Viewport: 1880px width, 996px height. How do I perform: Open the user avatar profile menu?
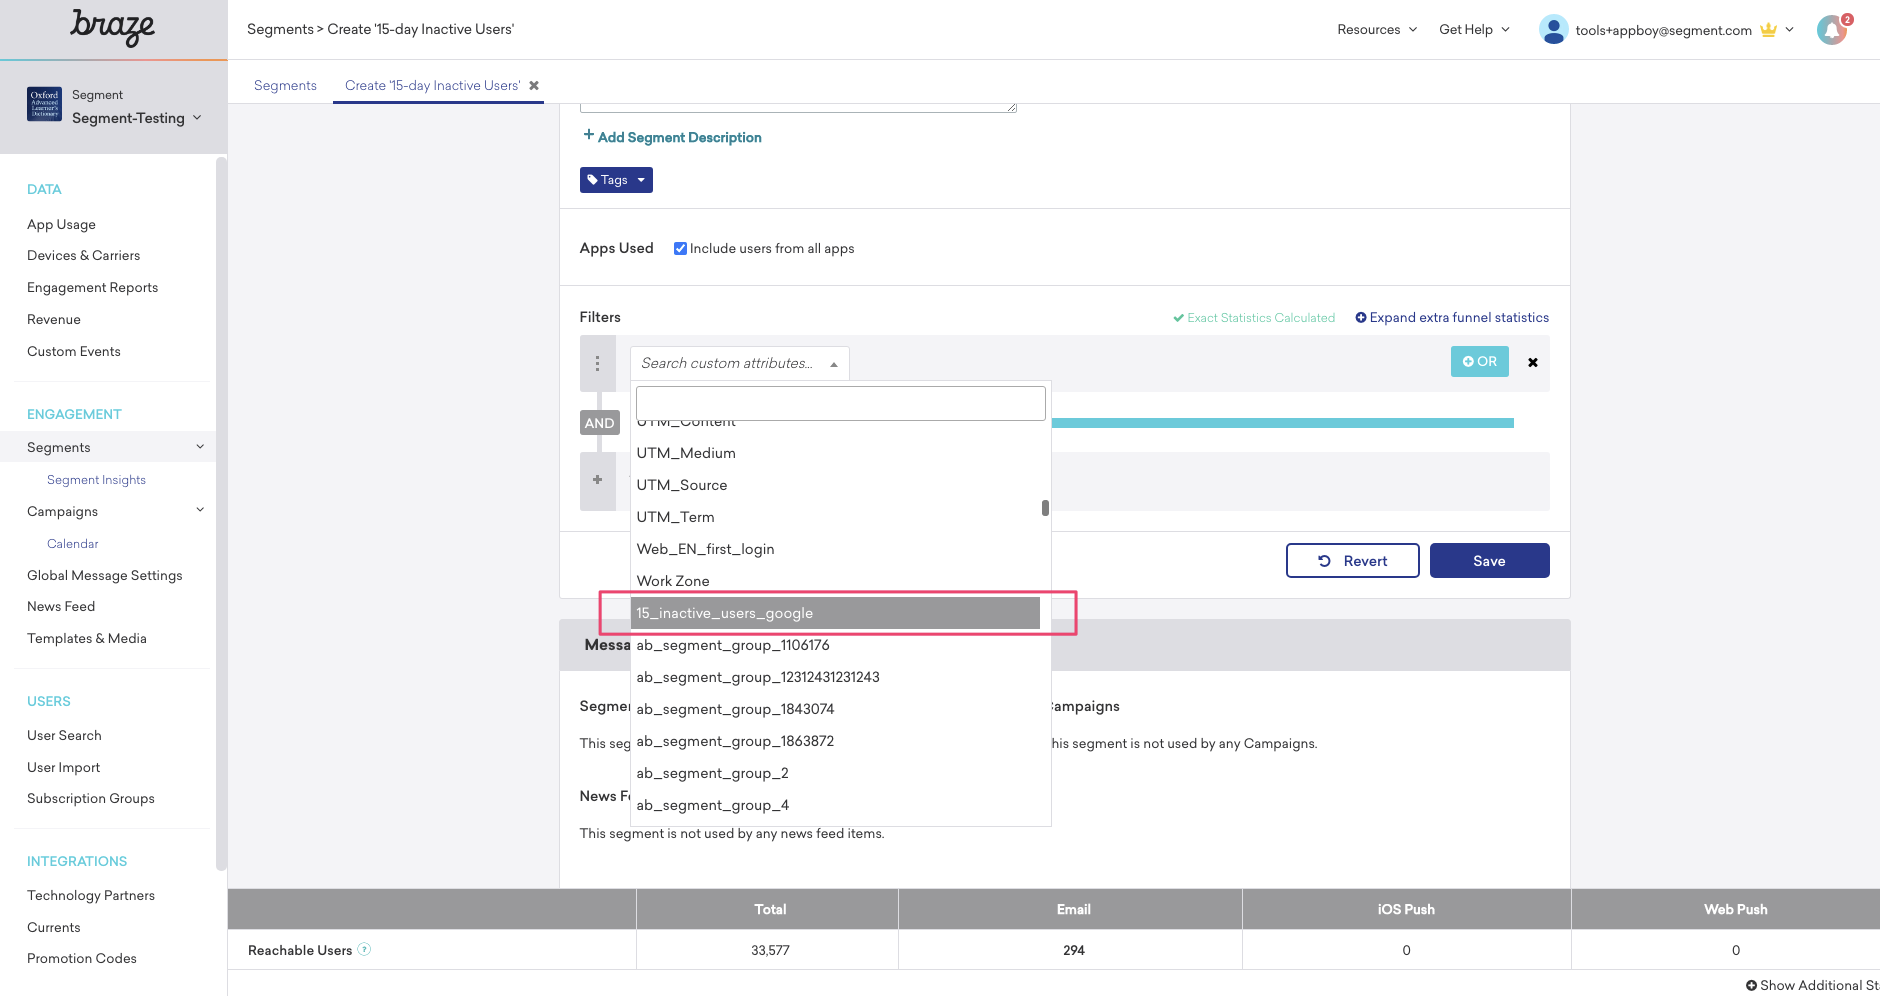[1553, 29]
